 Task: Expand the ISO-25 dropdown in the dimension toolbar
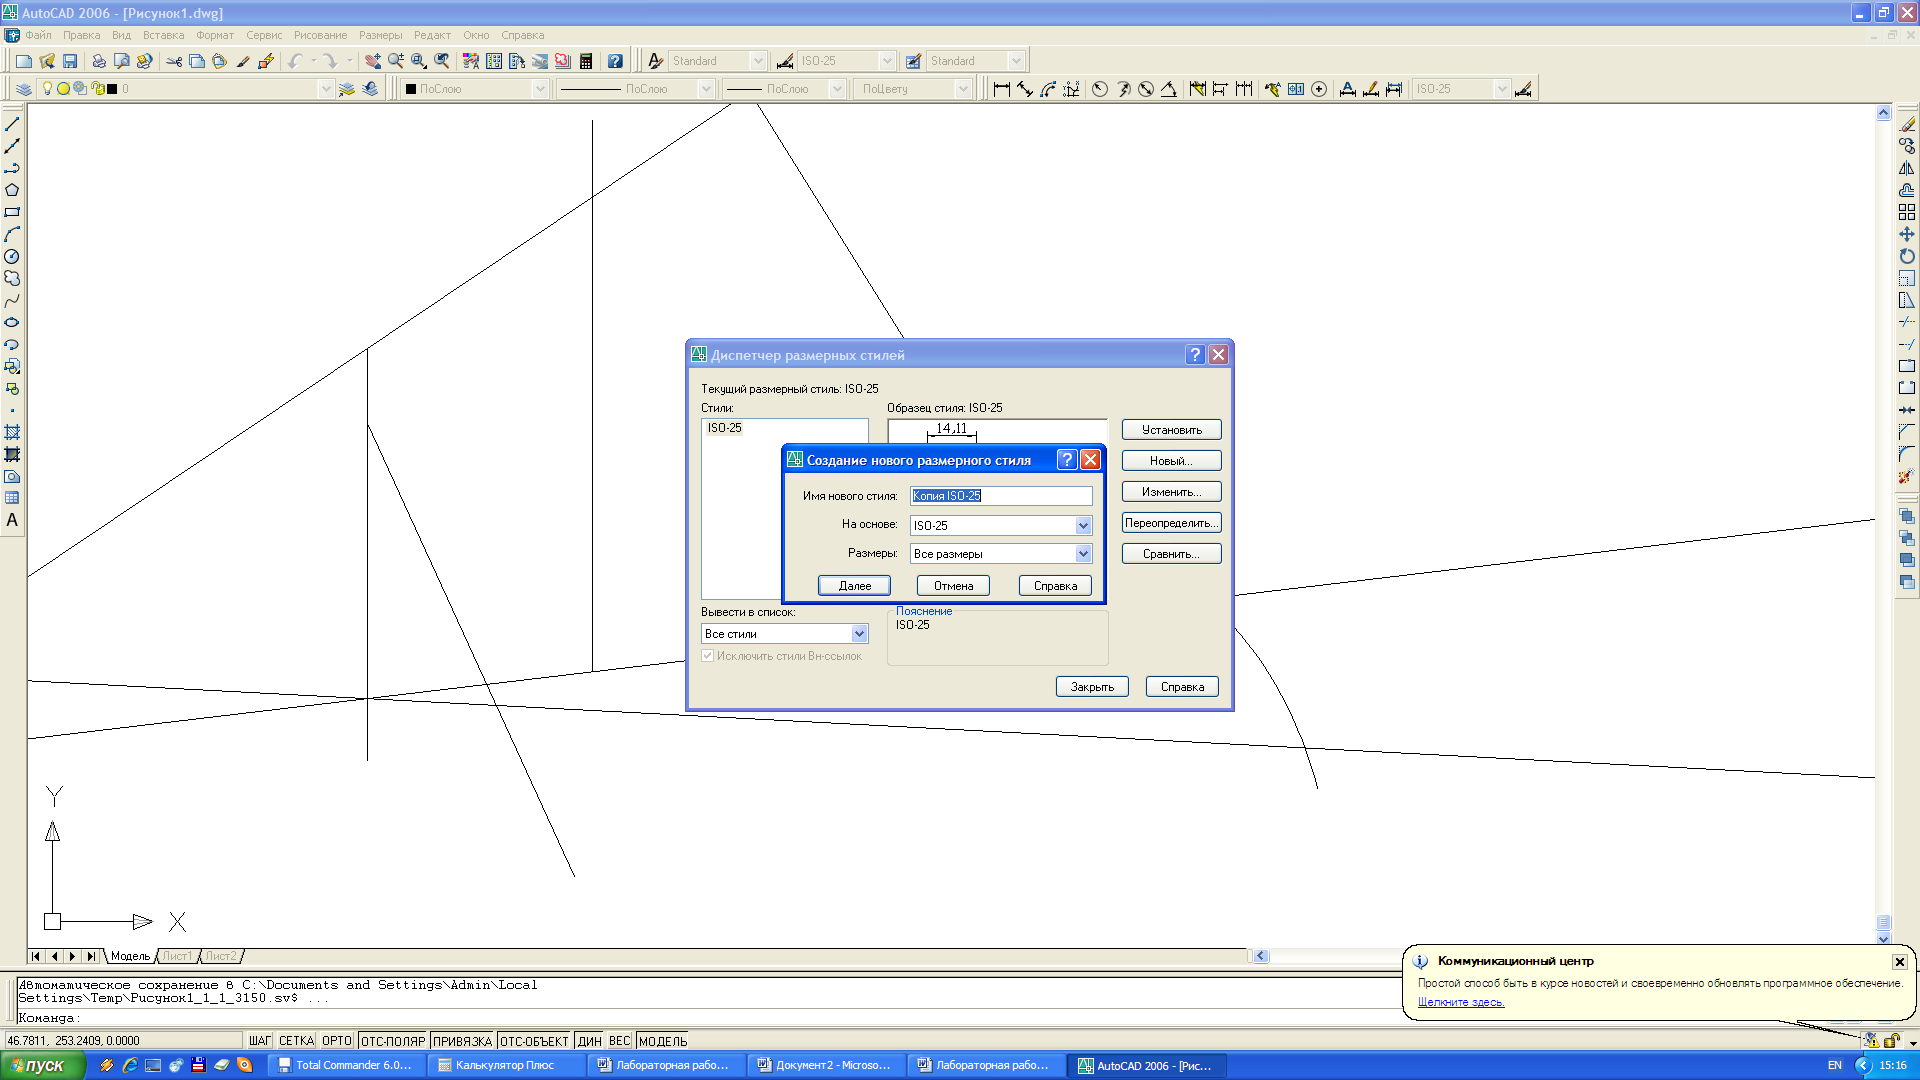(1501, 89)
